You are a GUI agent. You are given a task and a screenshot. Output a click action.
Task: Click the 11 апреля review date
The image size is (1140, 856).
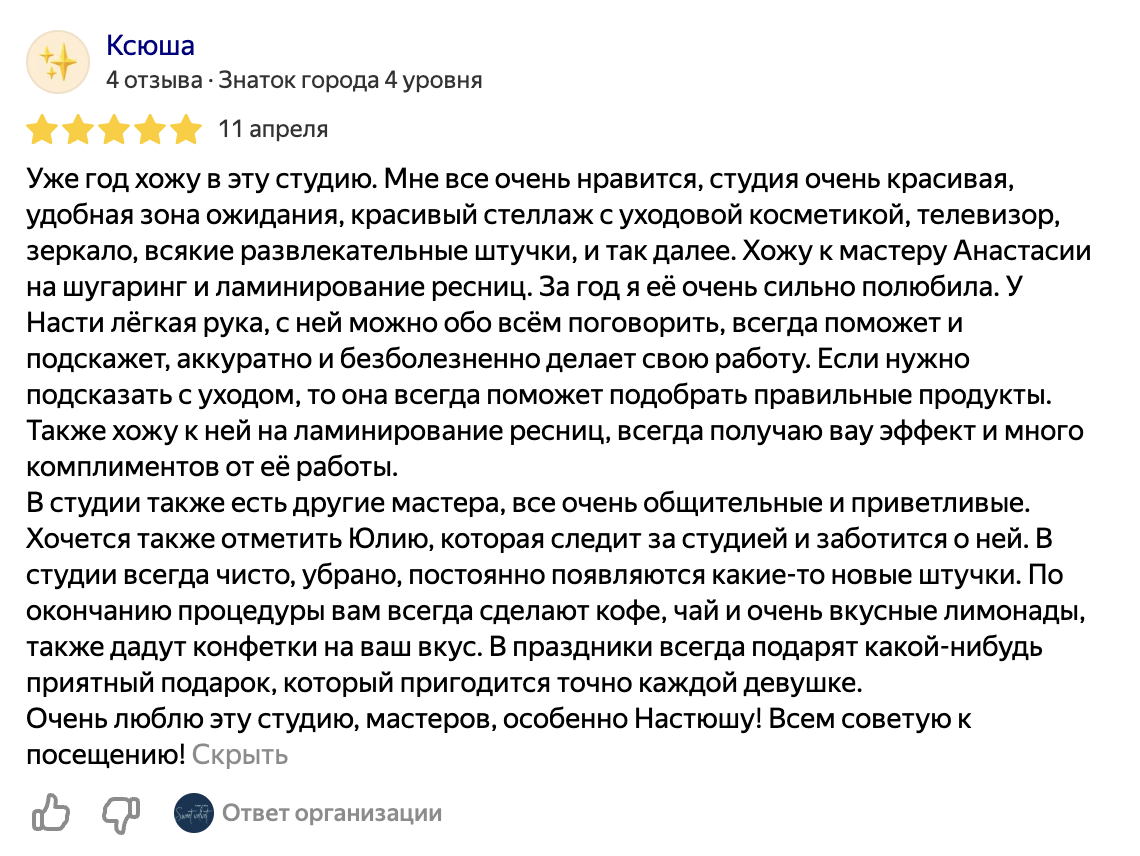pyautogui.click(x=273, y=129)
